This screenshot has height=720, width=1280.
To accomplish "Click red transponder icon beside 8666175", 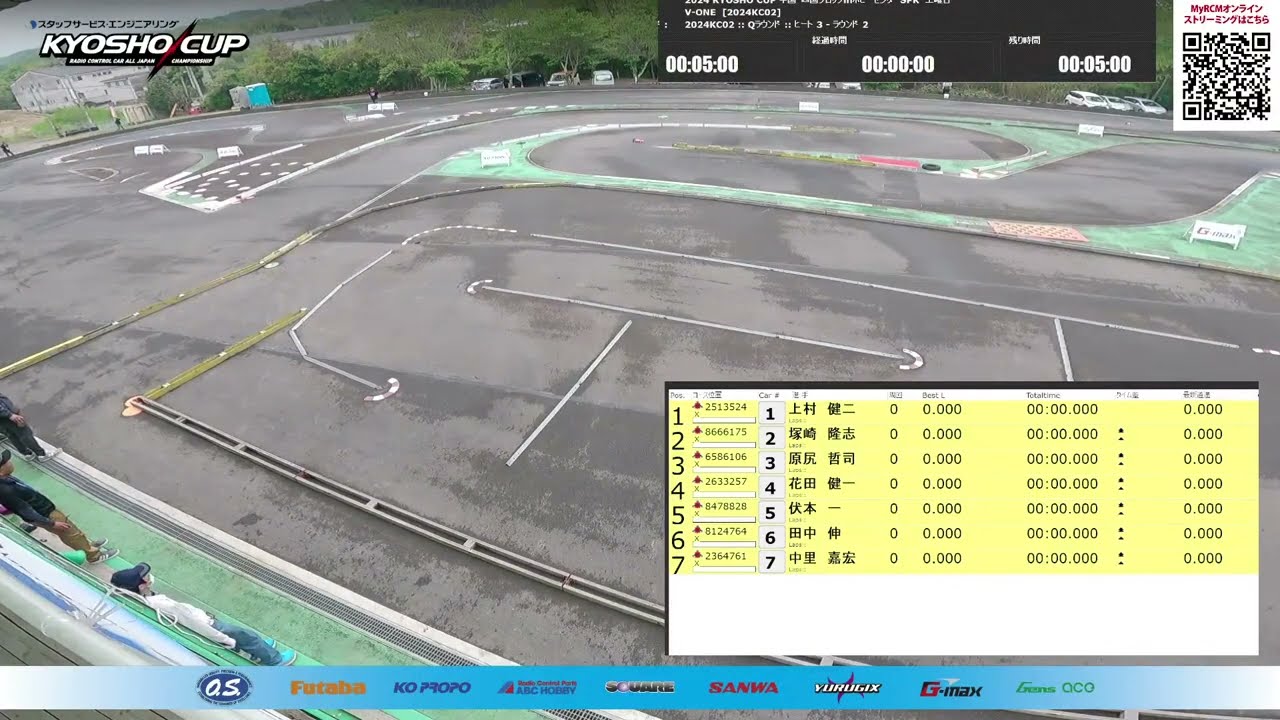I will [697, 431].
